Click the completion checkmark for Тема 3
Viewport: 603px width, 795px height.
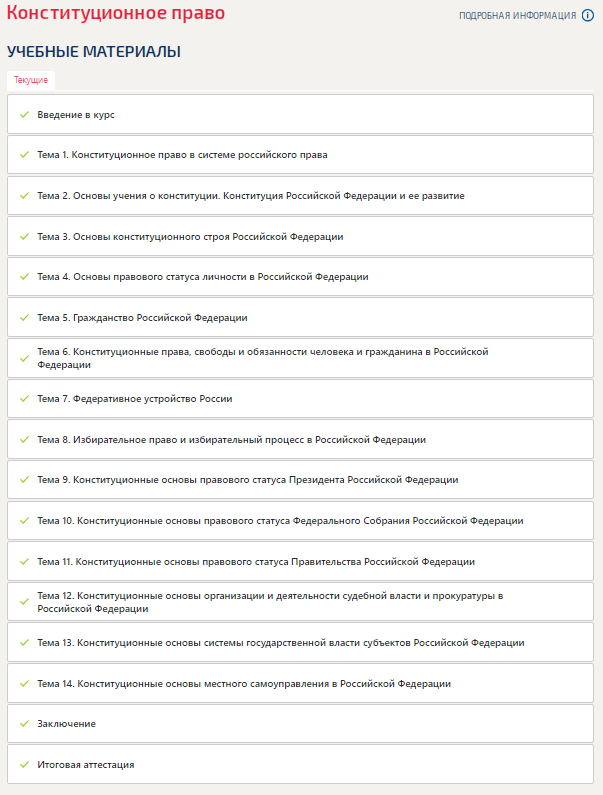[24, 237]
